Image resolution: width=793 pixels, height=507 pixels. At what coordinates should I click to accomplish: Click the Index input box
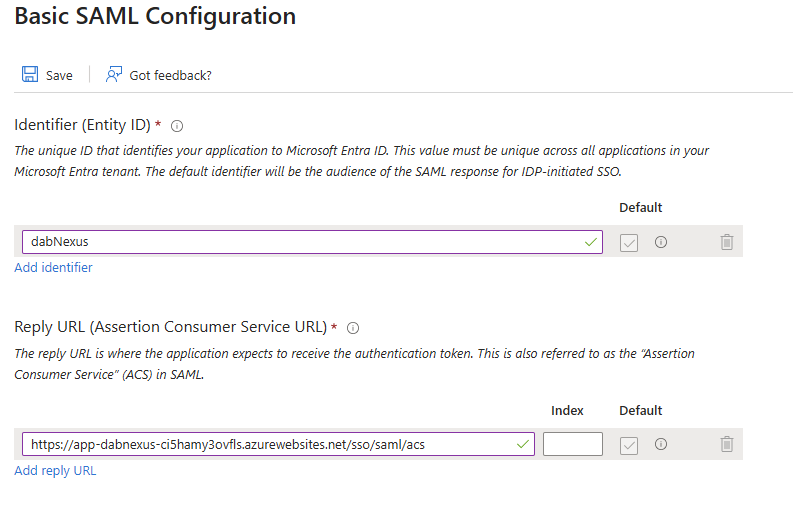[572, 444]
